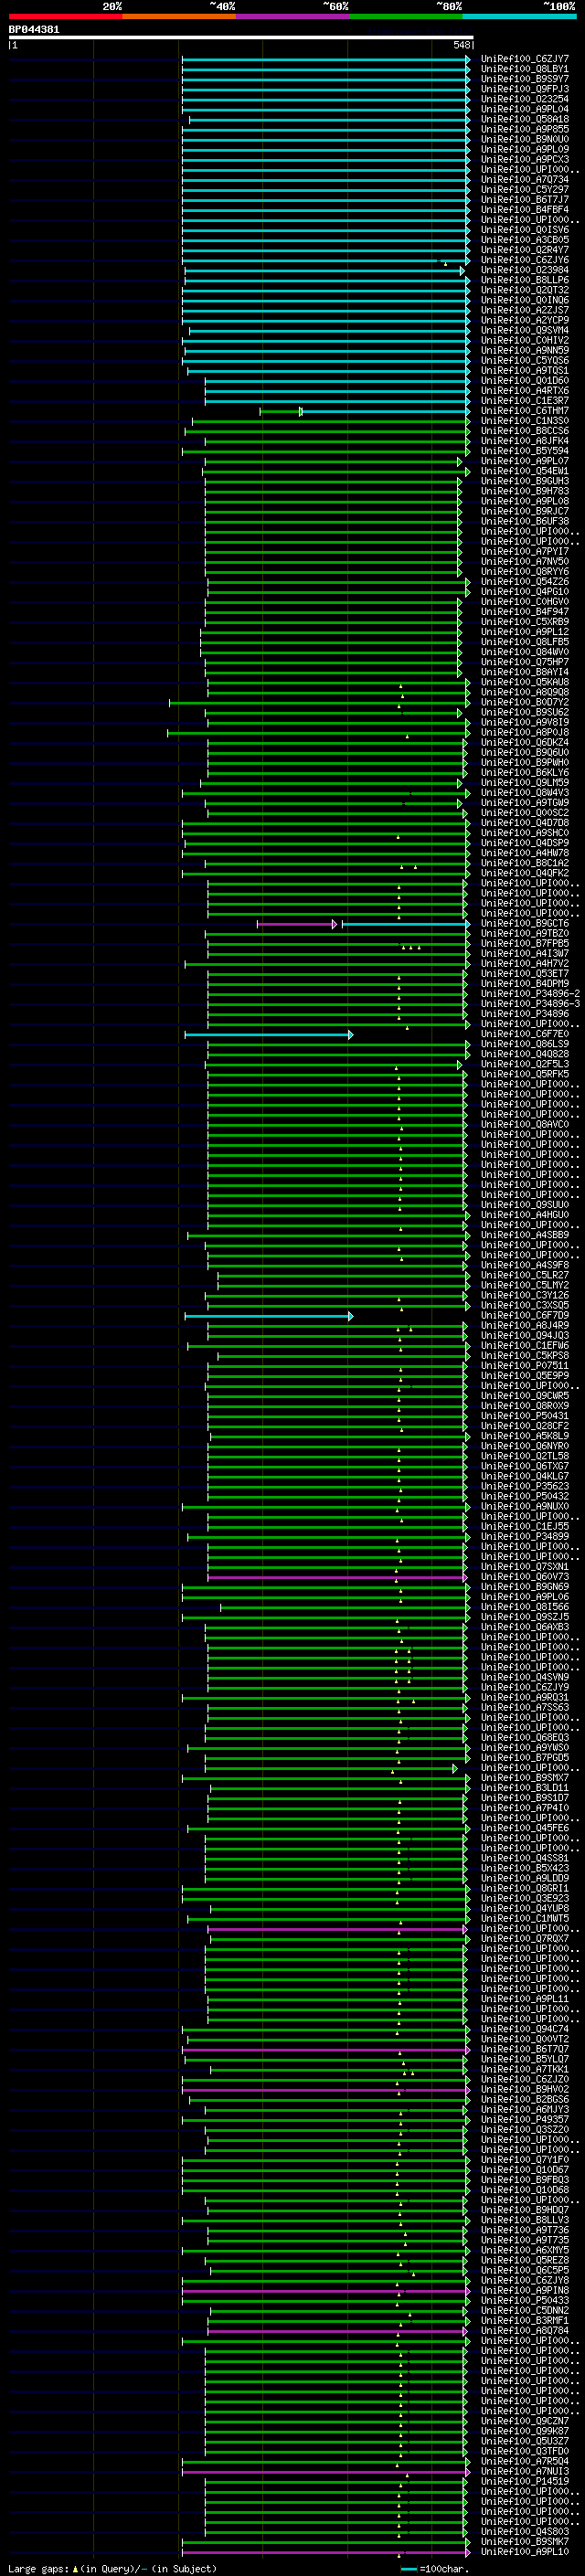Click label UniRef100_Q58A18
Viewport: 585px width, 2576px height.
[525, 119]
